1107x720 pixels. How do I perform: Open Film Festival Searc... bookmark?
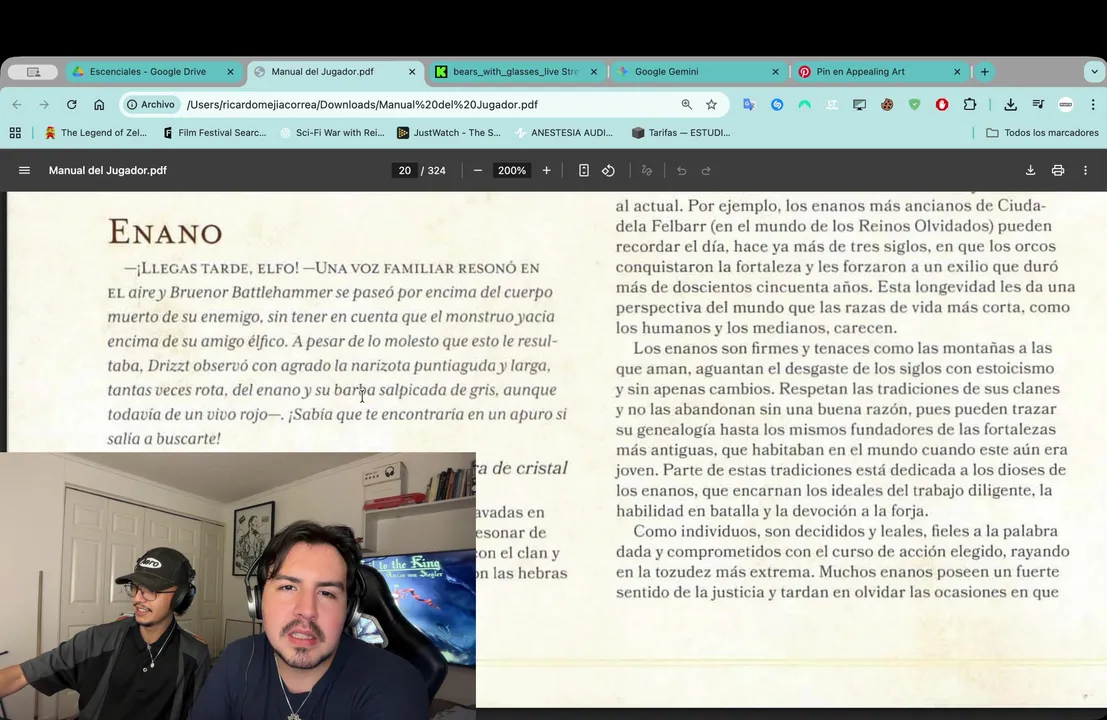click(x=215, y=133)
